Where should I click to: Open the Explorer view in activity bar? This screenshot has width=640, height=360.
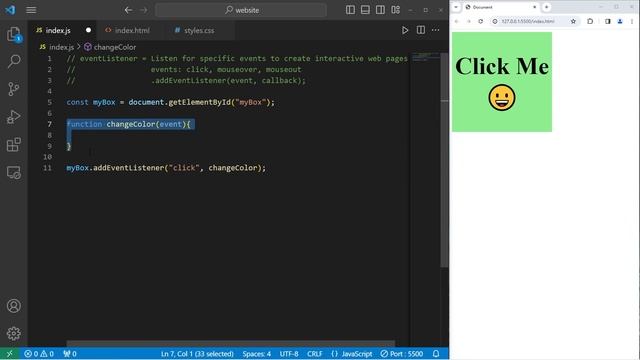coord(13,34)
